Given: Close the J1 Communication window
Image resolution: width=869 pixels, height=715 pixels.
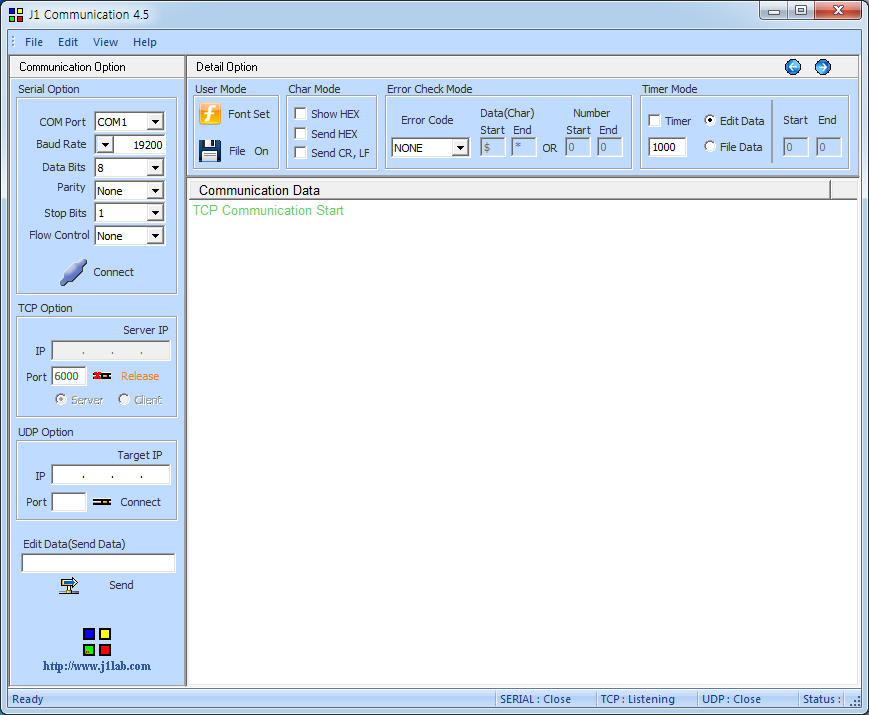Looking at the screenshot, I should (x=839, y=11).
